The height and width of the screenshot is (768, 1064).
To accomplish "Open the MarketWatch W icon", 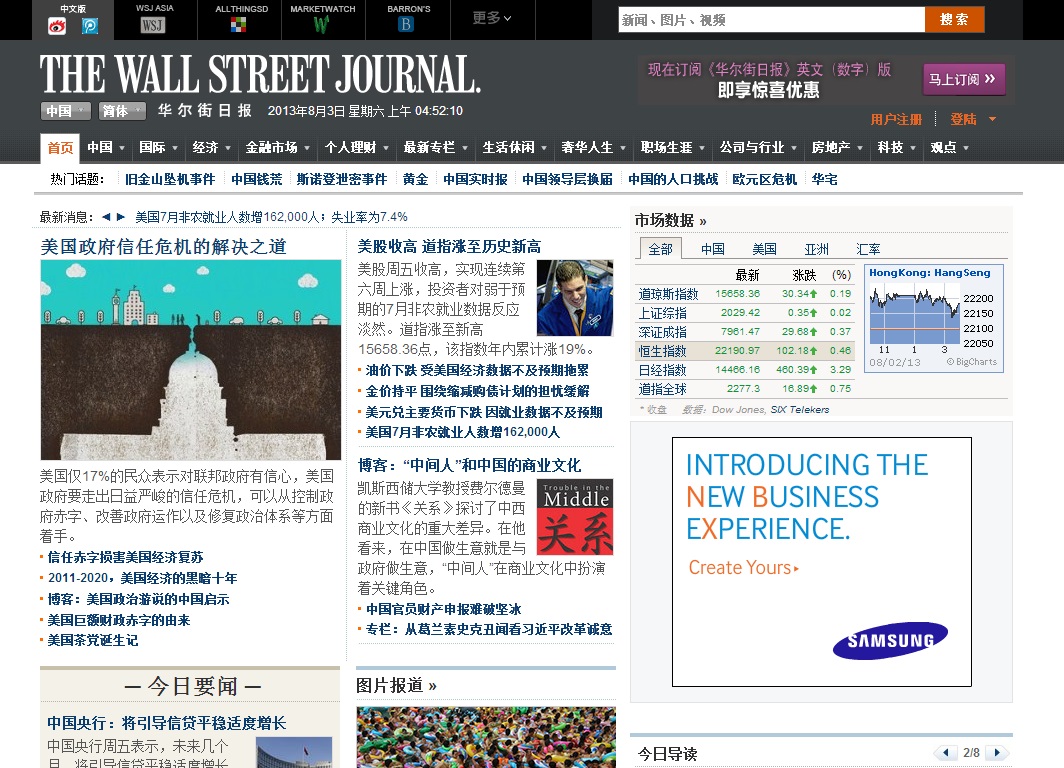I will tap(322, 25).
